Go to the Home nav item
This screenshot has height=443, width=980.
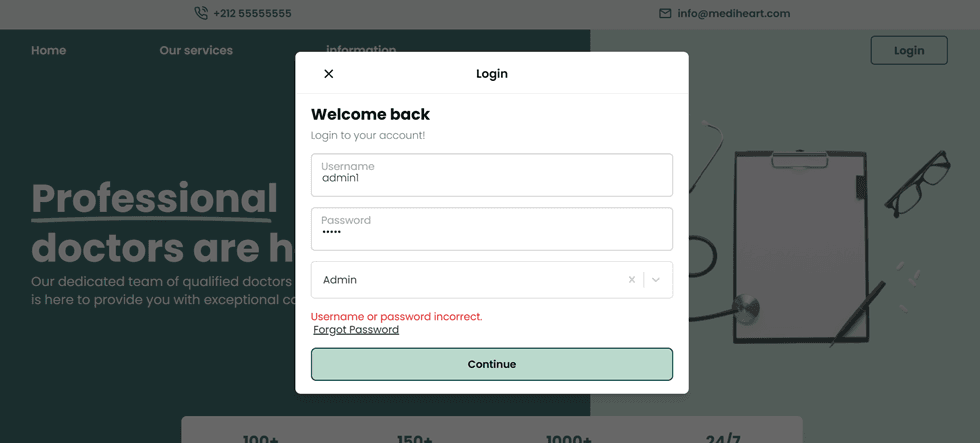pos(48,50)
